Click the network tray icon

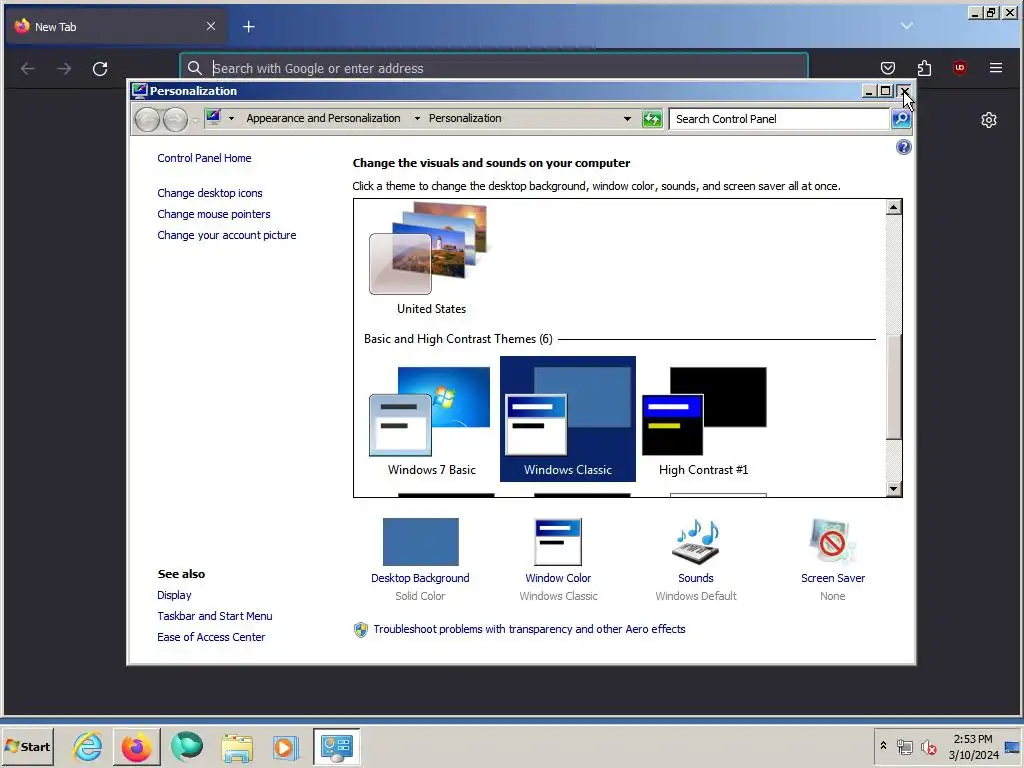click(x=904, y=747)
